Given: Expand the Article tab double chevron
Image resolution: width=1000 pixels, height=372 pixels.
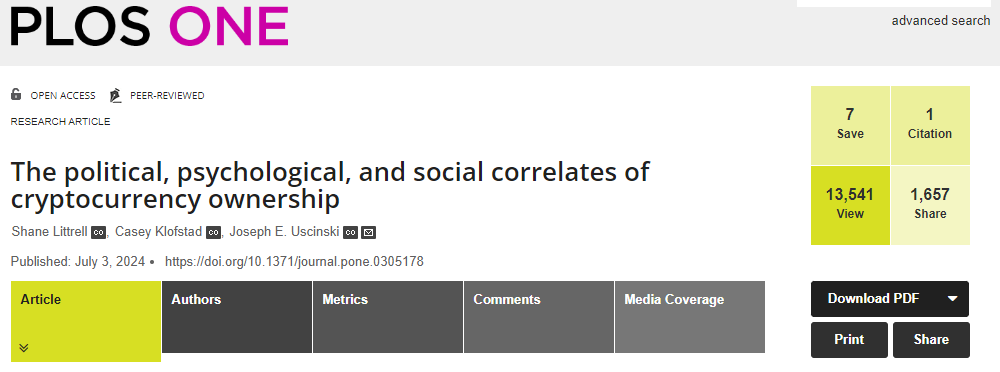Looking at the screenshot, I should [24, 348].
